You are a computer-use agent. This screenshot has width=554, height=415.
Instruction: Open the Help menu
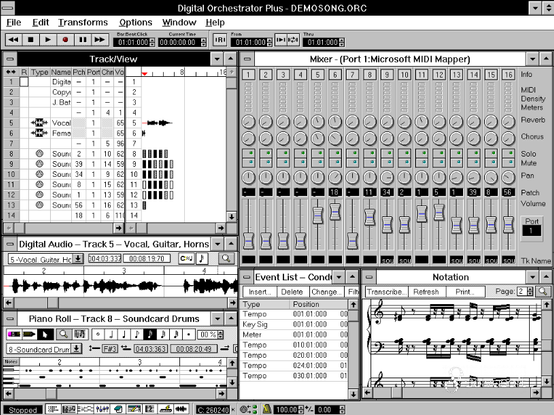215,23
